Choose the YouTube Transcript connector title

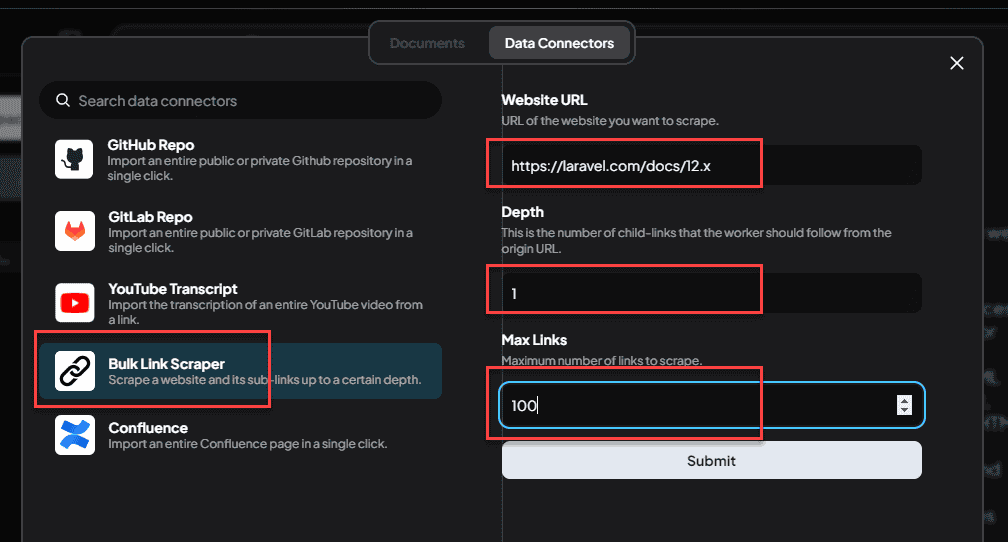coord(173,289)
